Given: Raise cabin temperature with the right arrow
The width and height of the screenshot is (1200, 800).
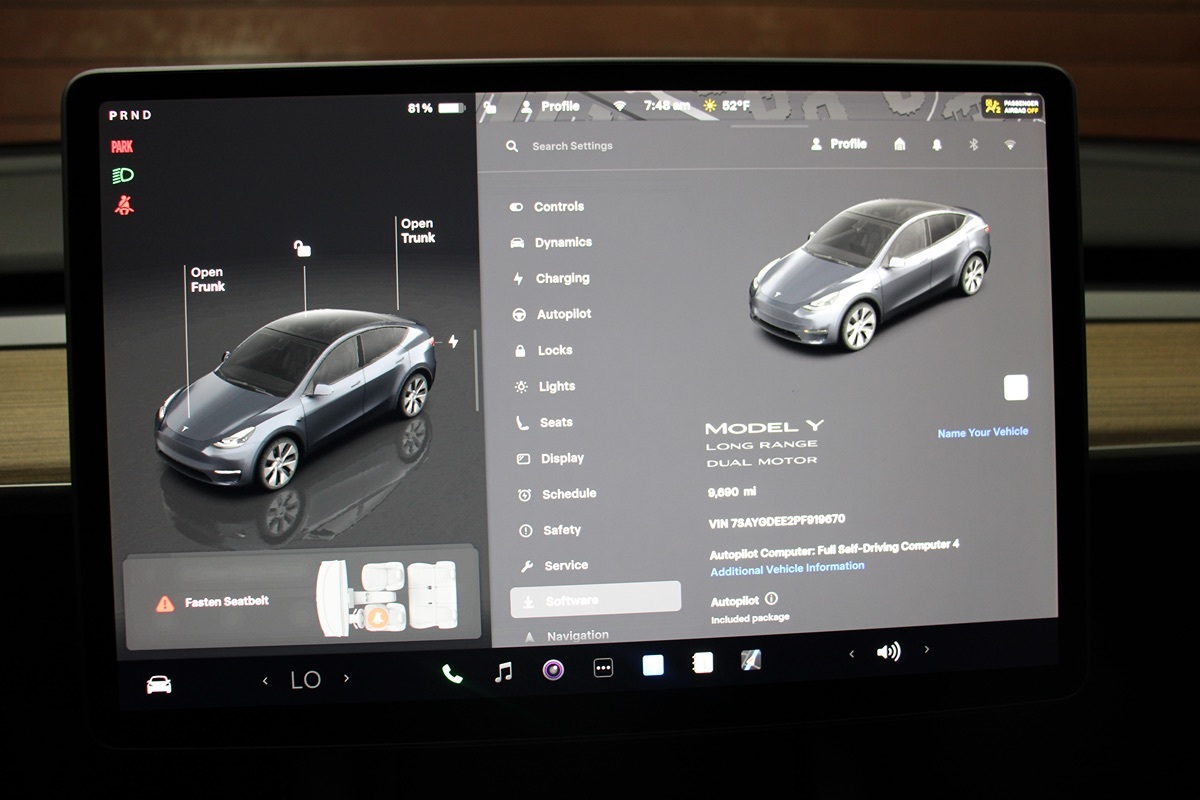Looking at the screenshot, I should (346, 678).
